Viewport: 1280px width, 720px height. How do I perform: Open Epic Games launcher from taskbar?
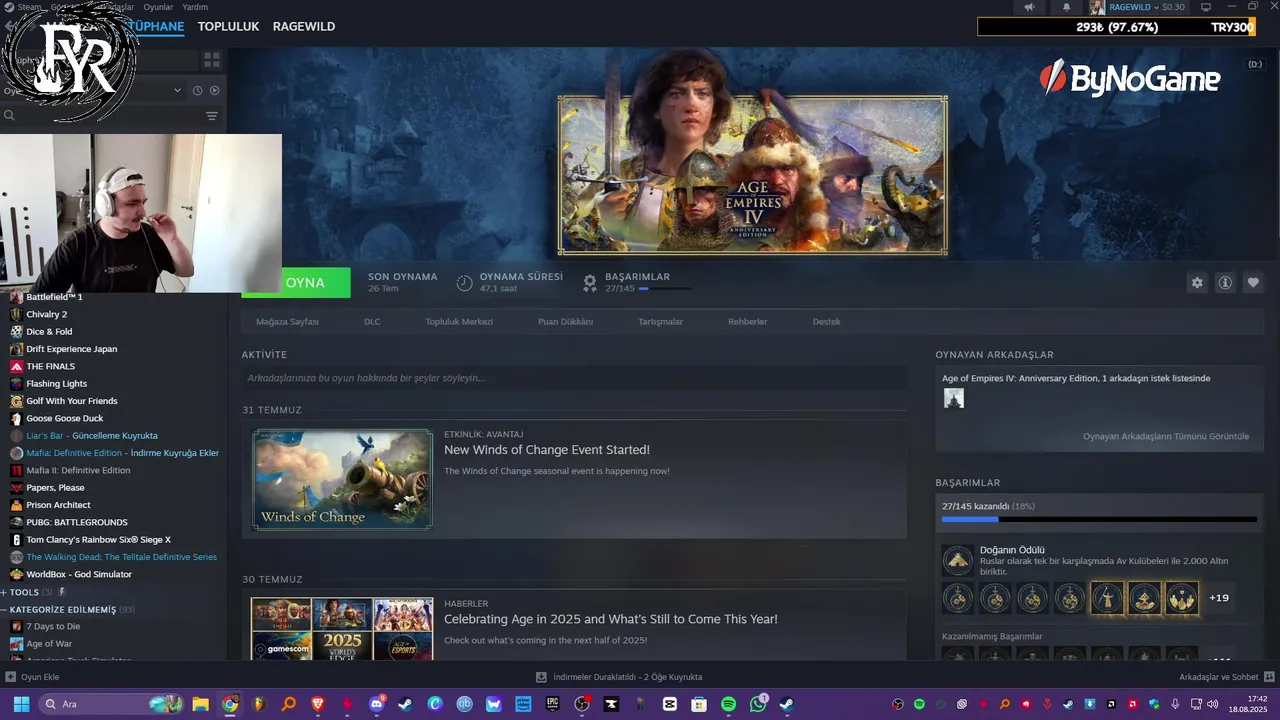point(552,704)
